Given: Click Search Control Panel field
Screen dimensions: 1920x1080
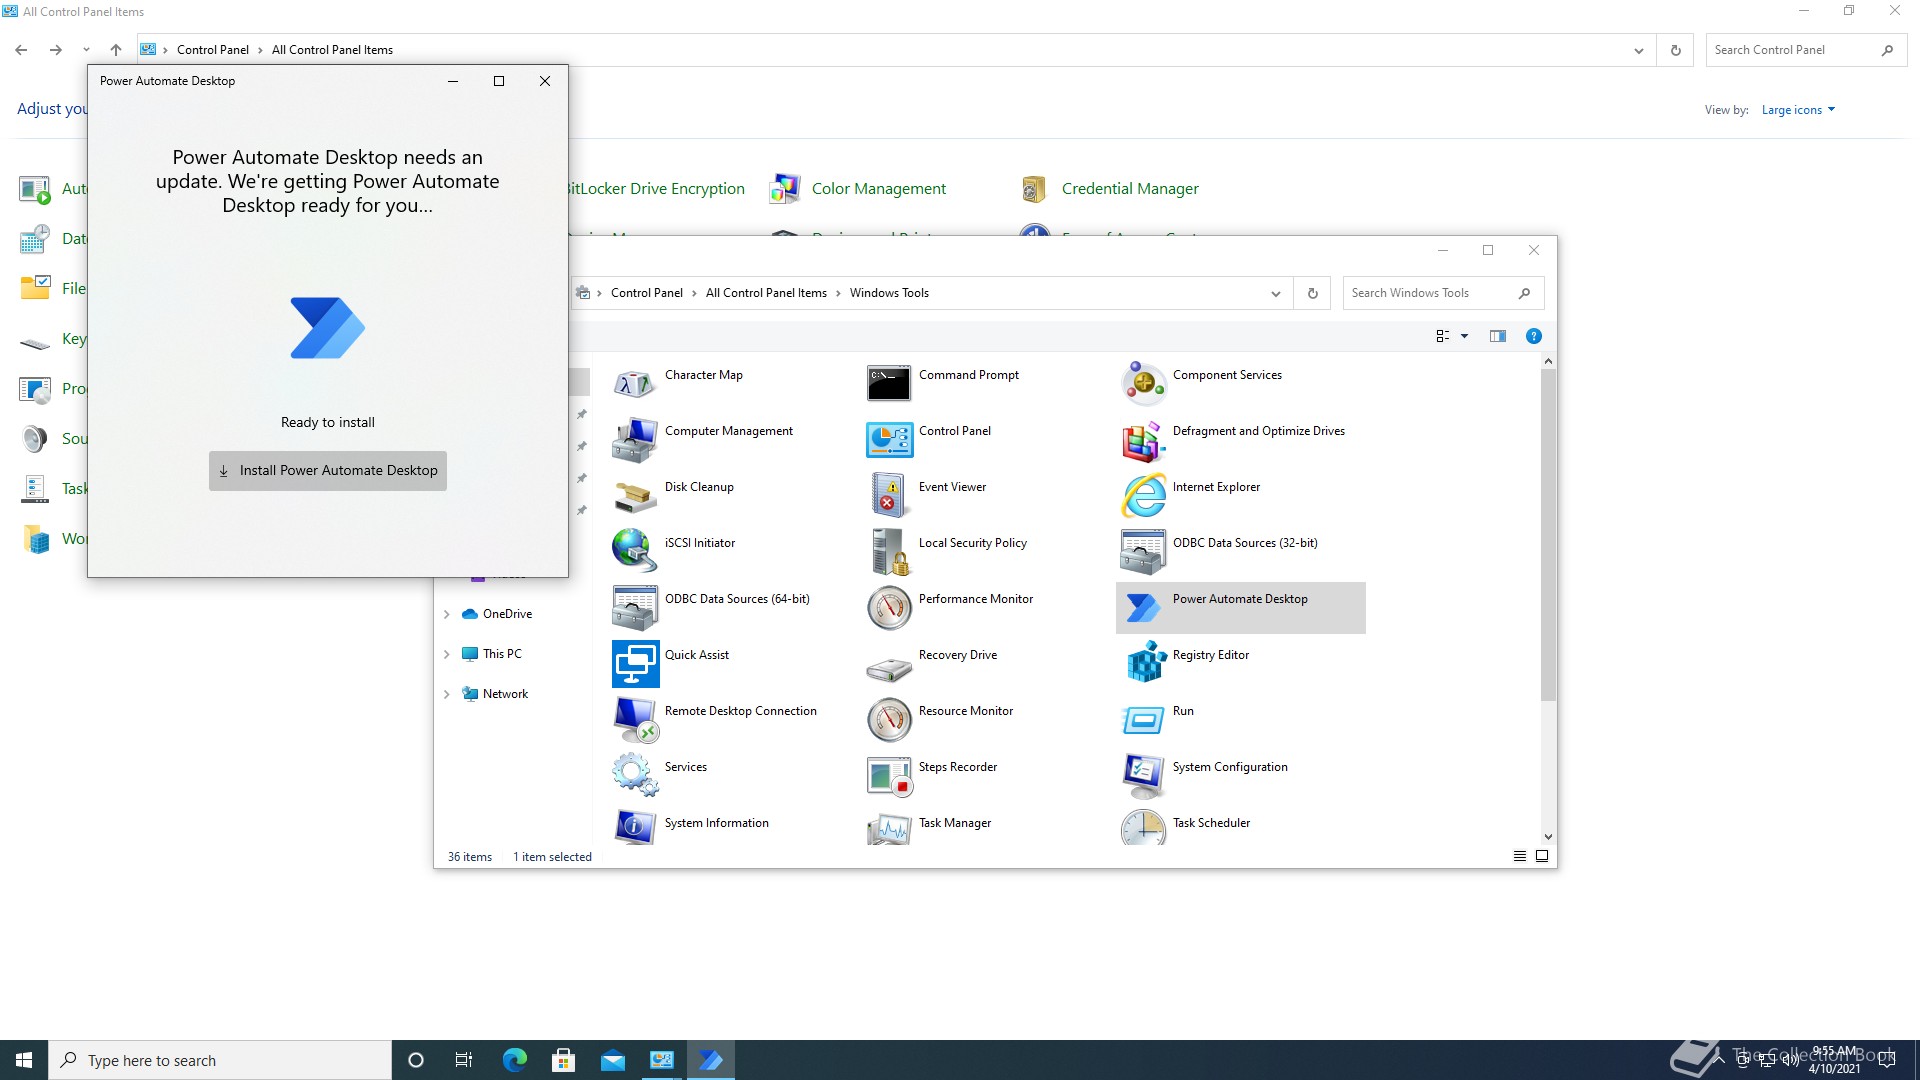Looking at the screenshot, I should [x=1806, y=50].
